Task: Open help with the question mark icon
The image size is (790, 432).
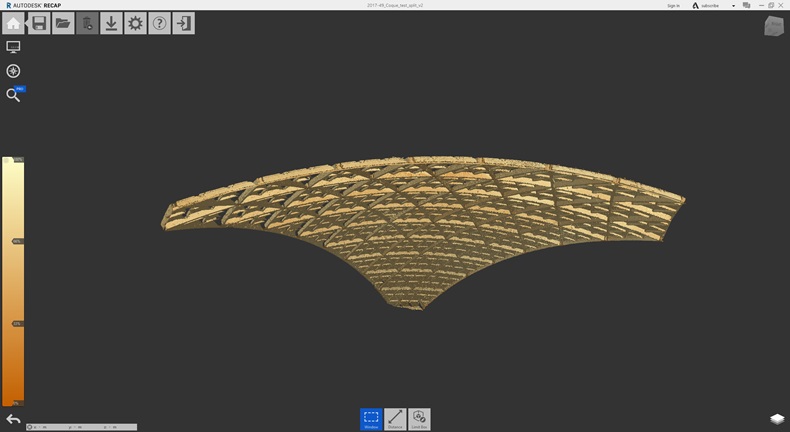Action: (x=159, y=23)
